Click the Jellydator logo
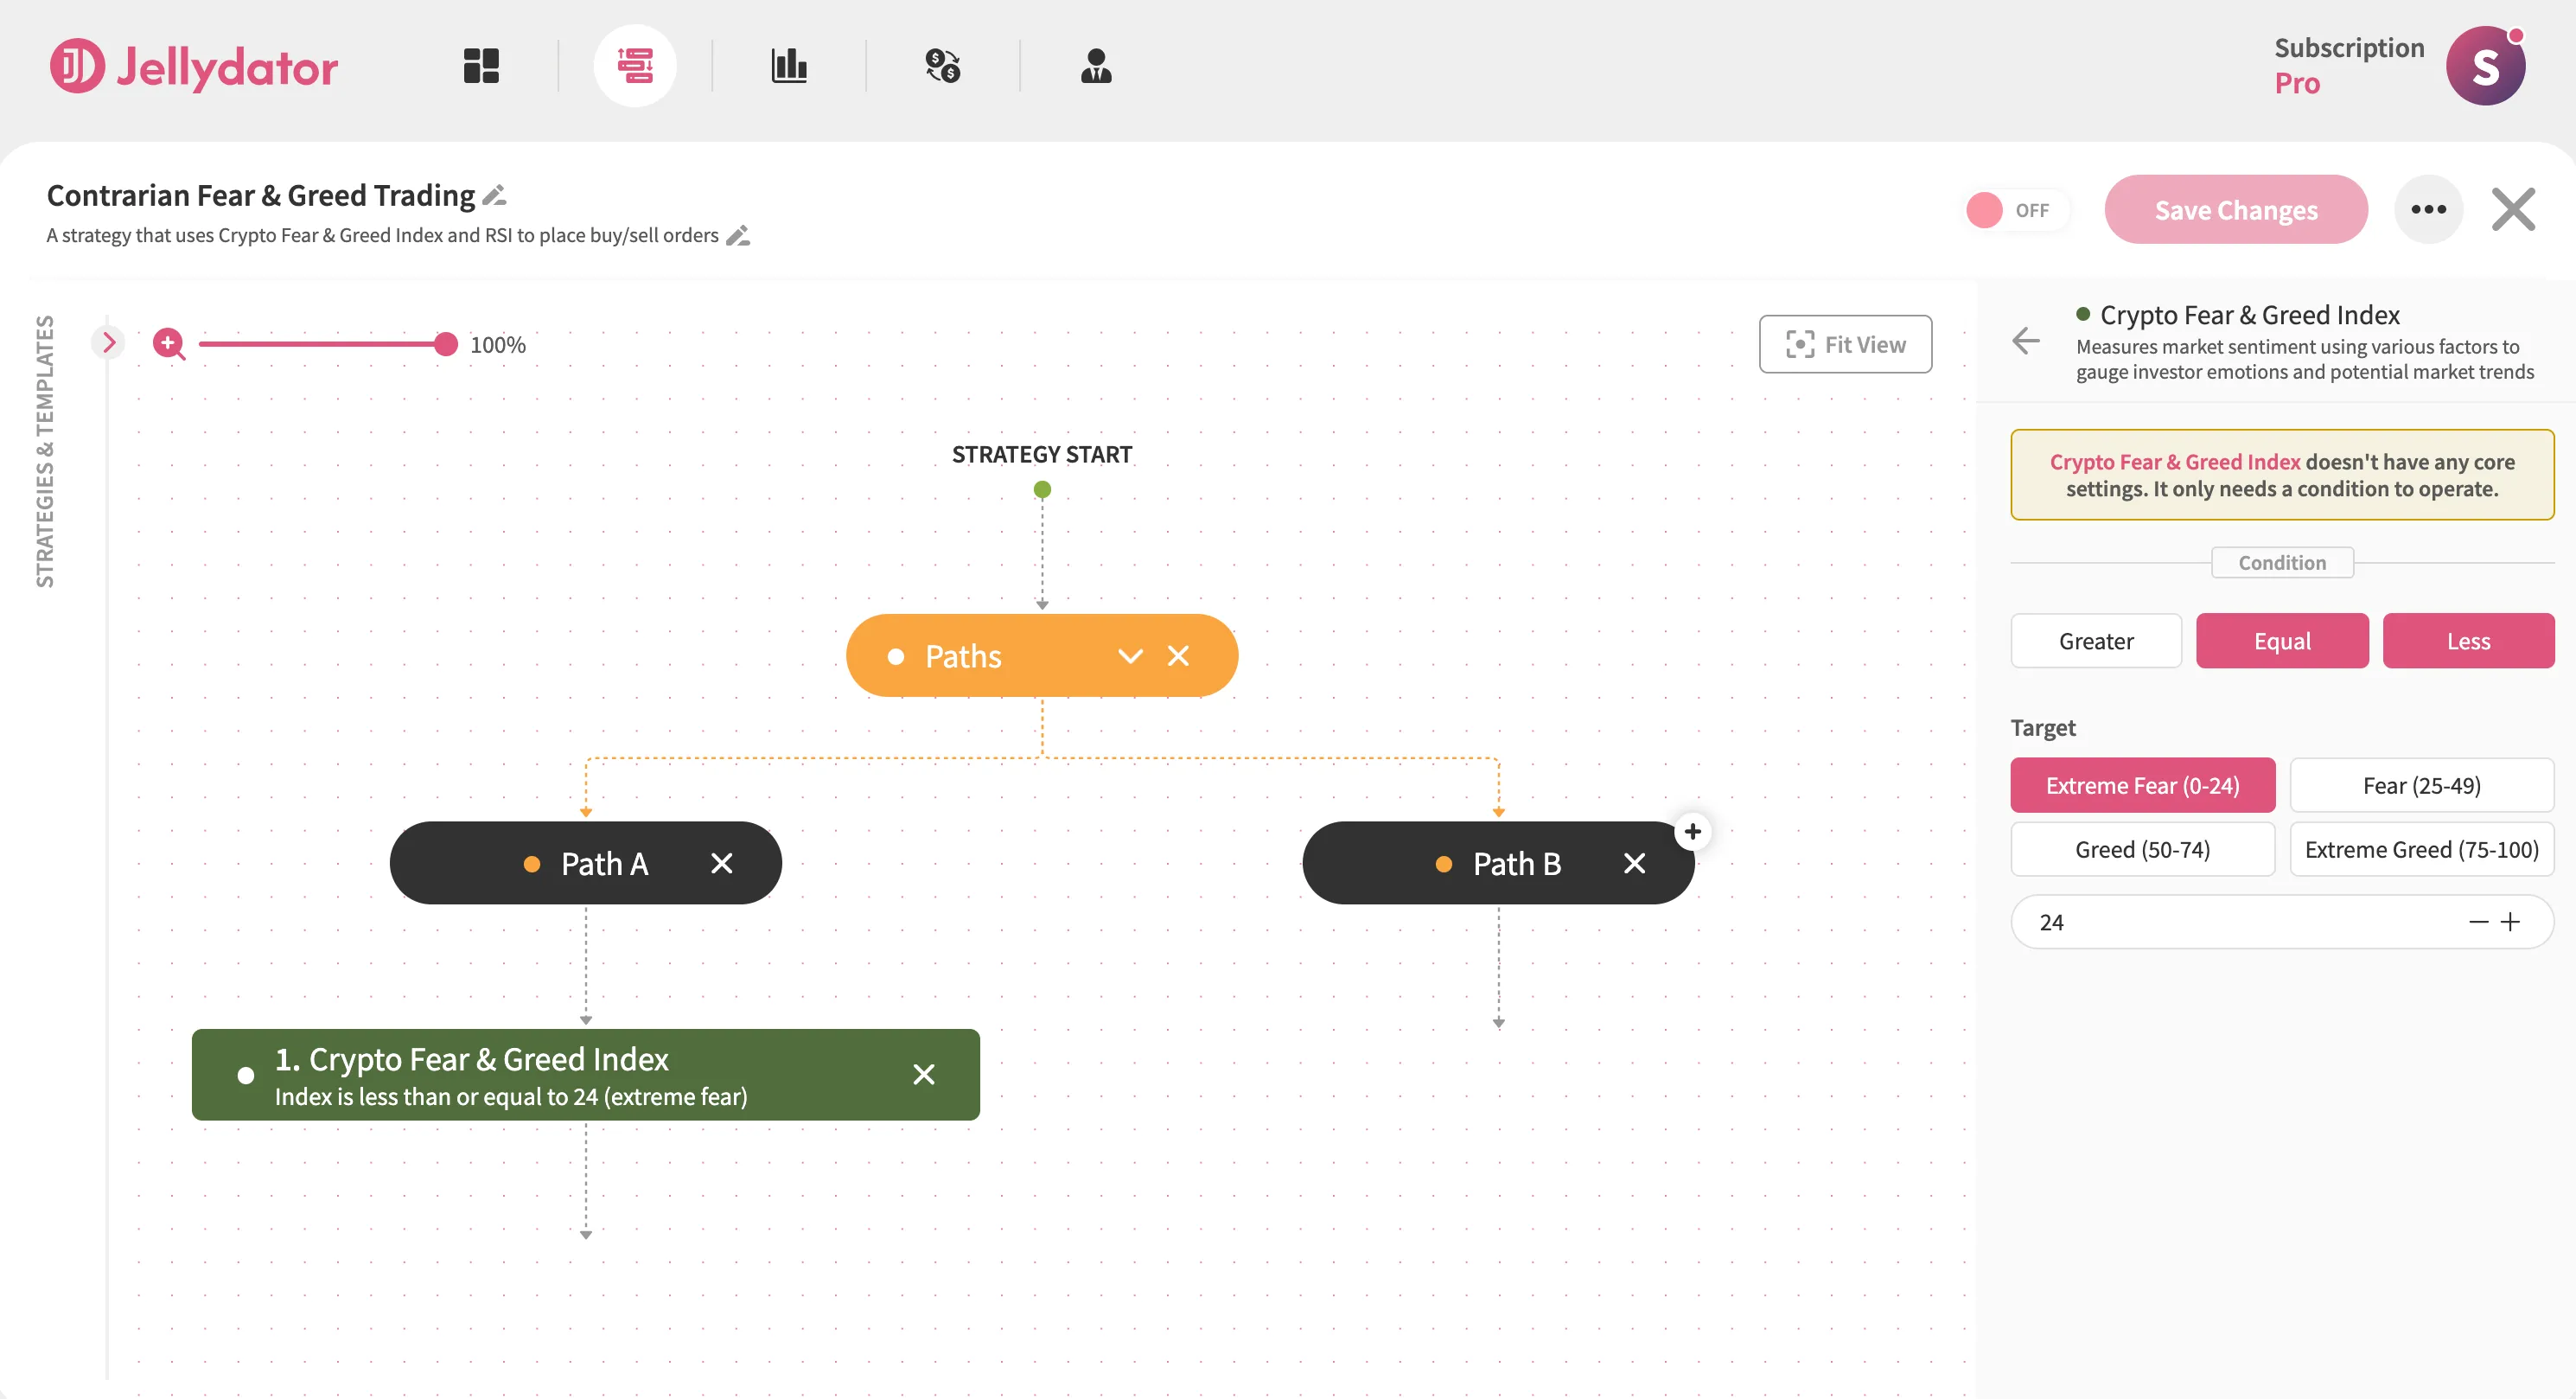The height and width of the screenshot is (1399, 2576). tap(194, 66)
